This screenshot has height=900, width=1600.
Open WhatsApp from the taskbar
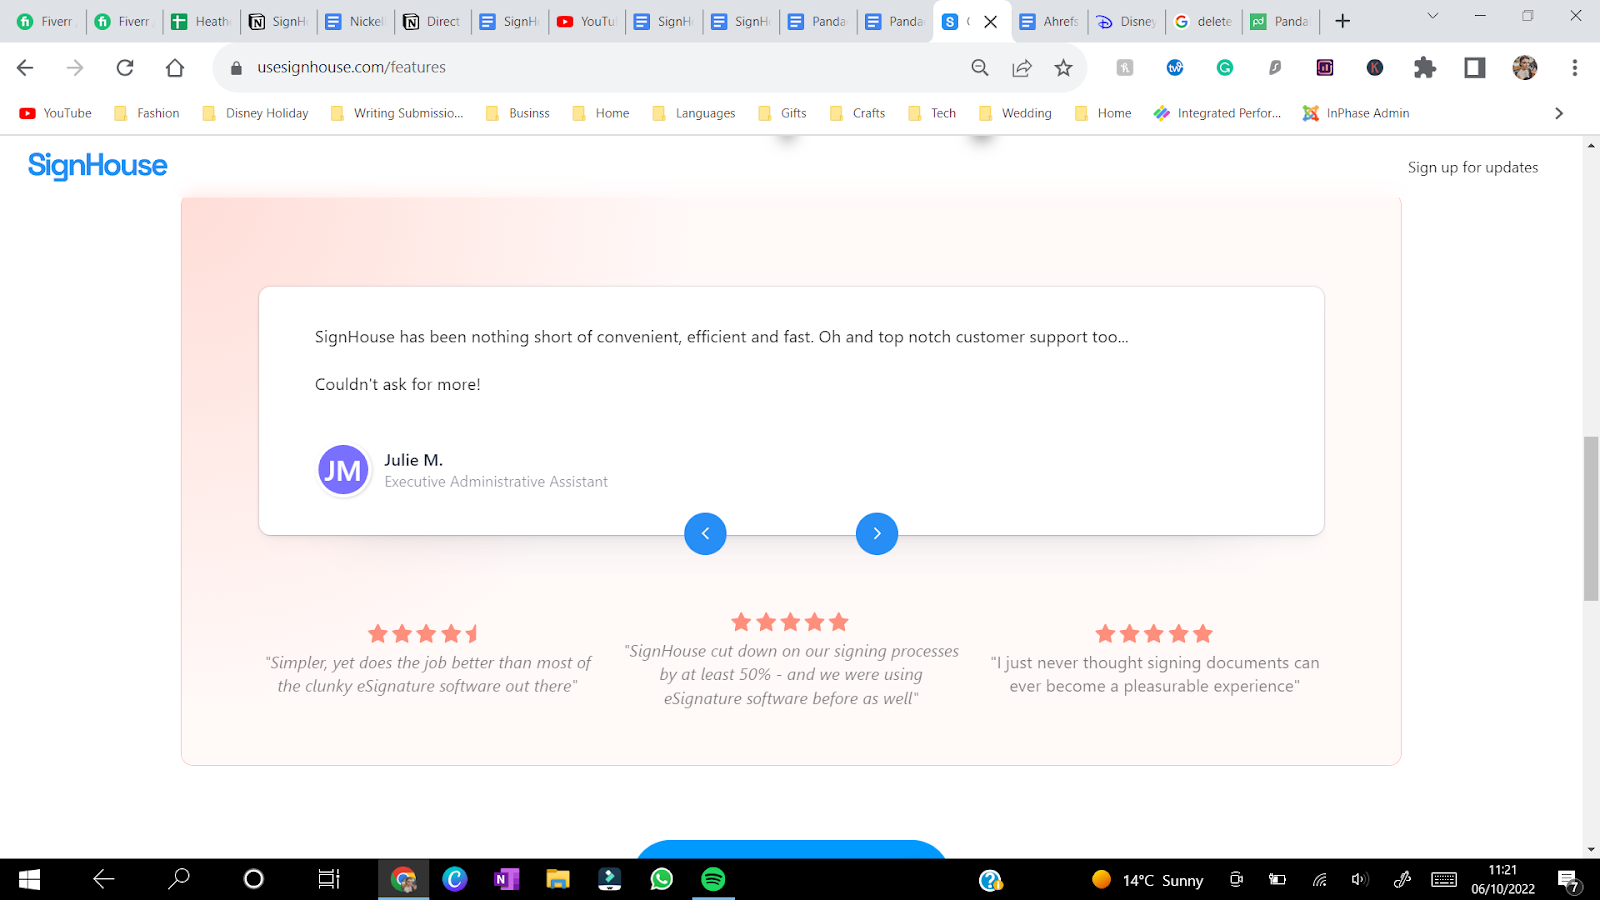pyautogui.click(x=661, y=879)
